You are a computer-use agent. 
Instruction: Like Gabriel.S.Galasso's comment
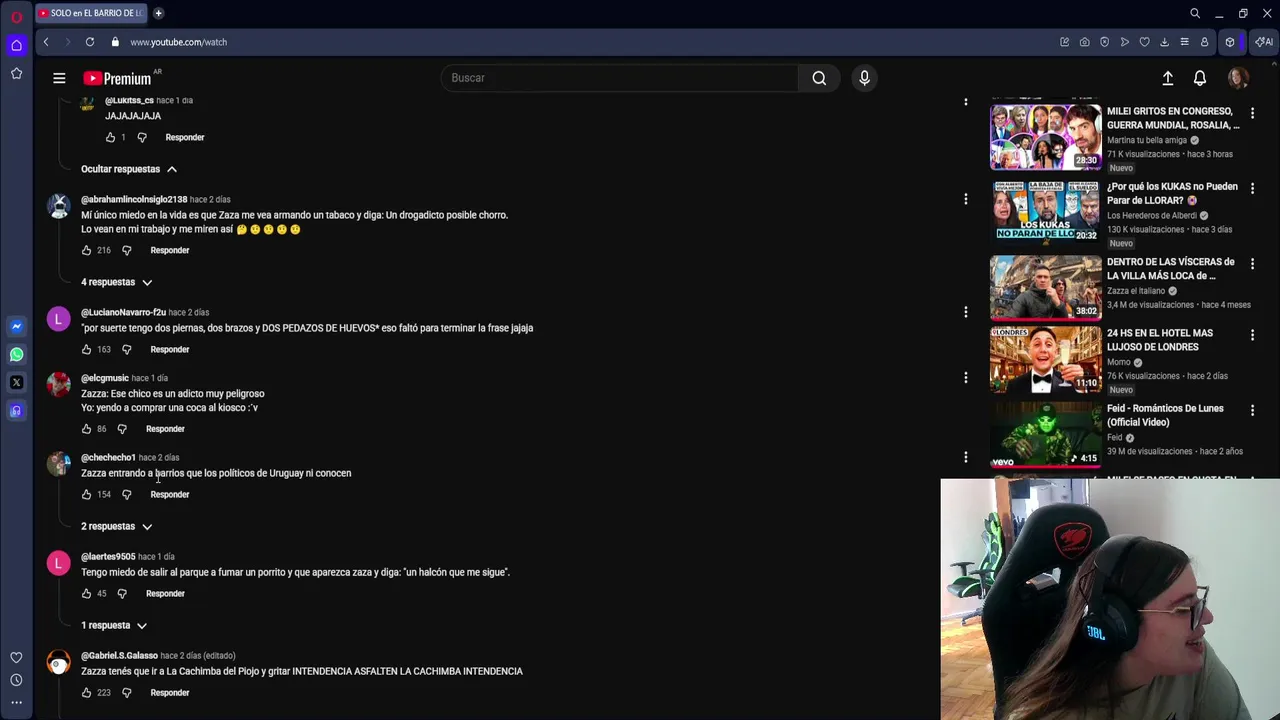click(86, 692)
